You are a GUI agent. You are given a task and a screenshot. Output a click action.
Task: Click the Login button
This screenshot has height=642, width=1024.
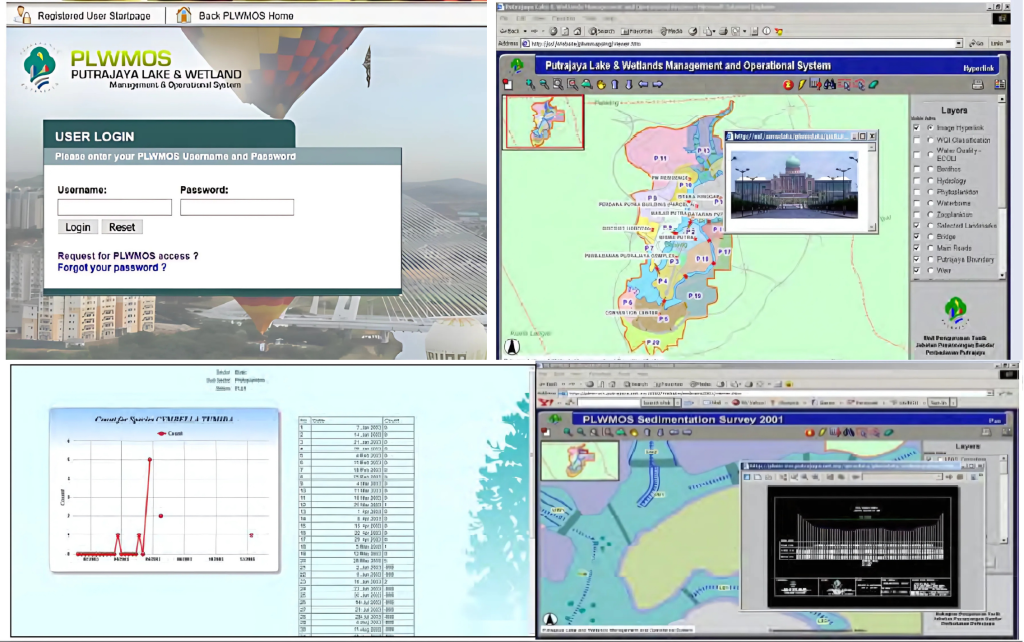[78, 227]
